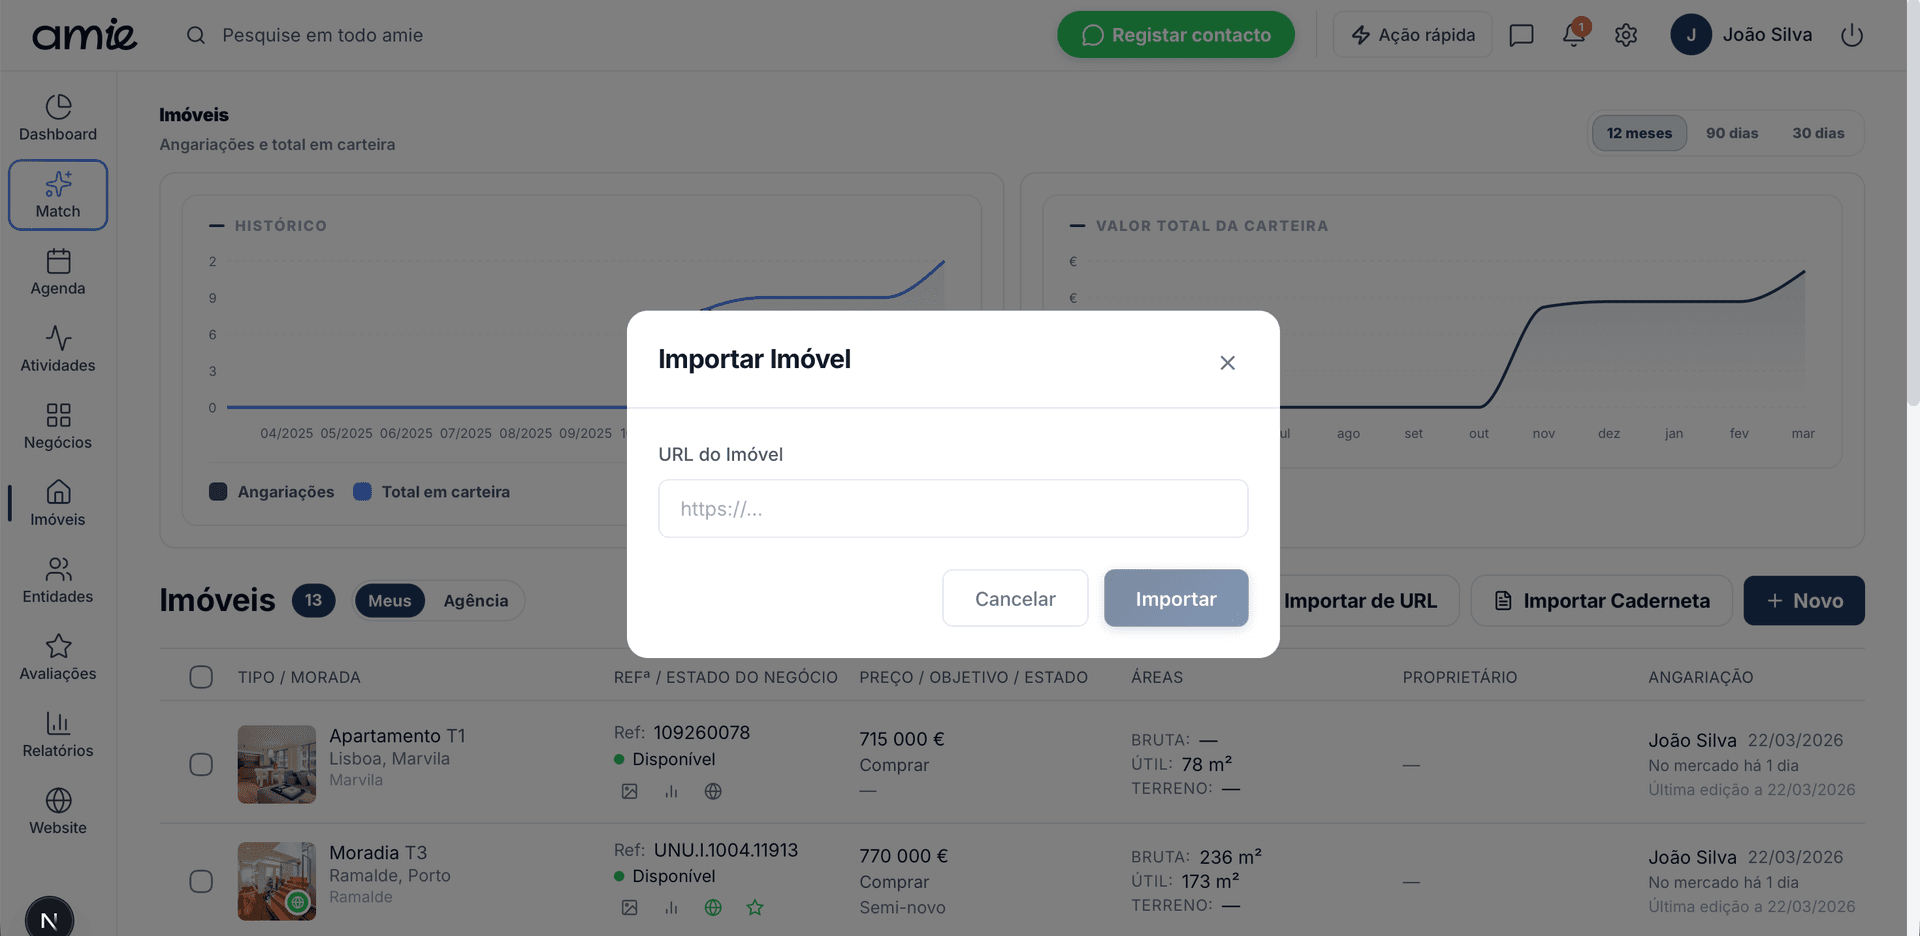The height and width of the screenshot is (936, 1920).
Task: Open the Website section in the sidebar
Action: pyautogui.click(x=57, y=810)
